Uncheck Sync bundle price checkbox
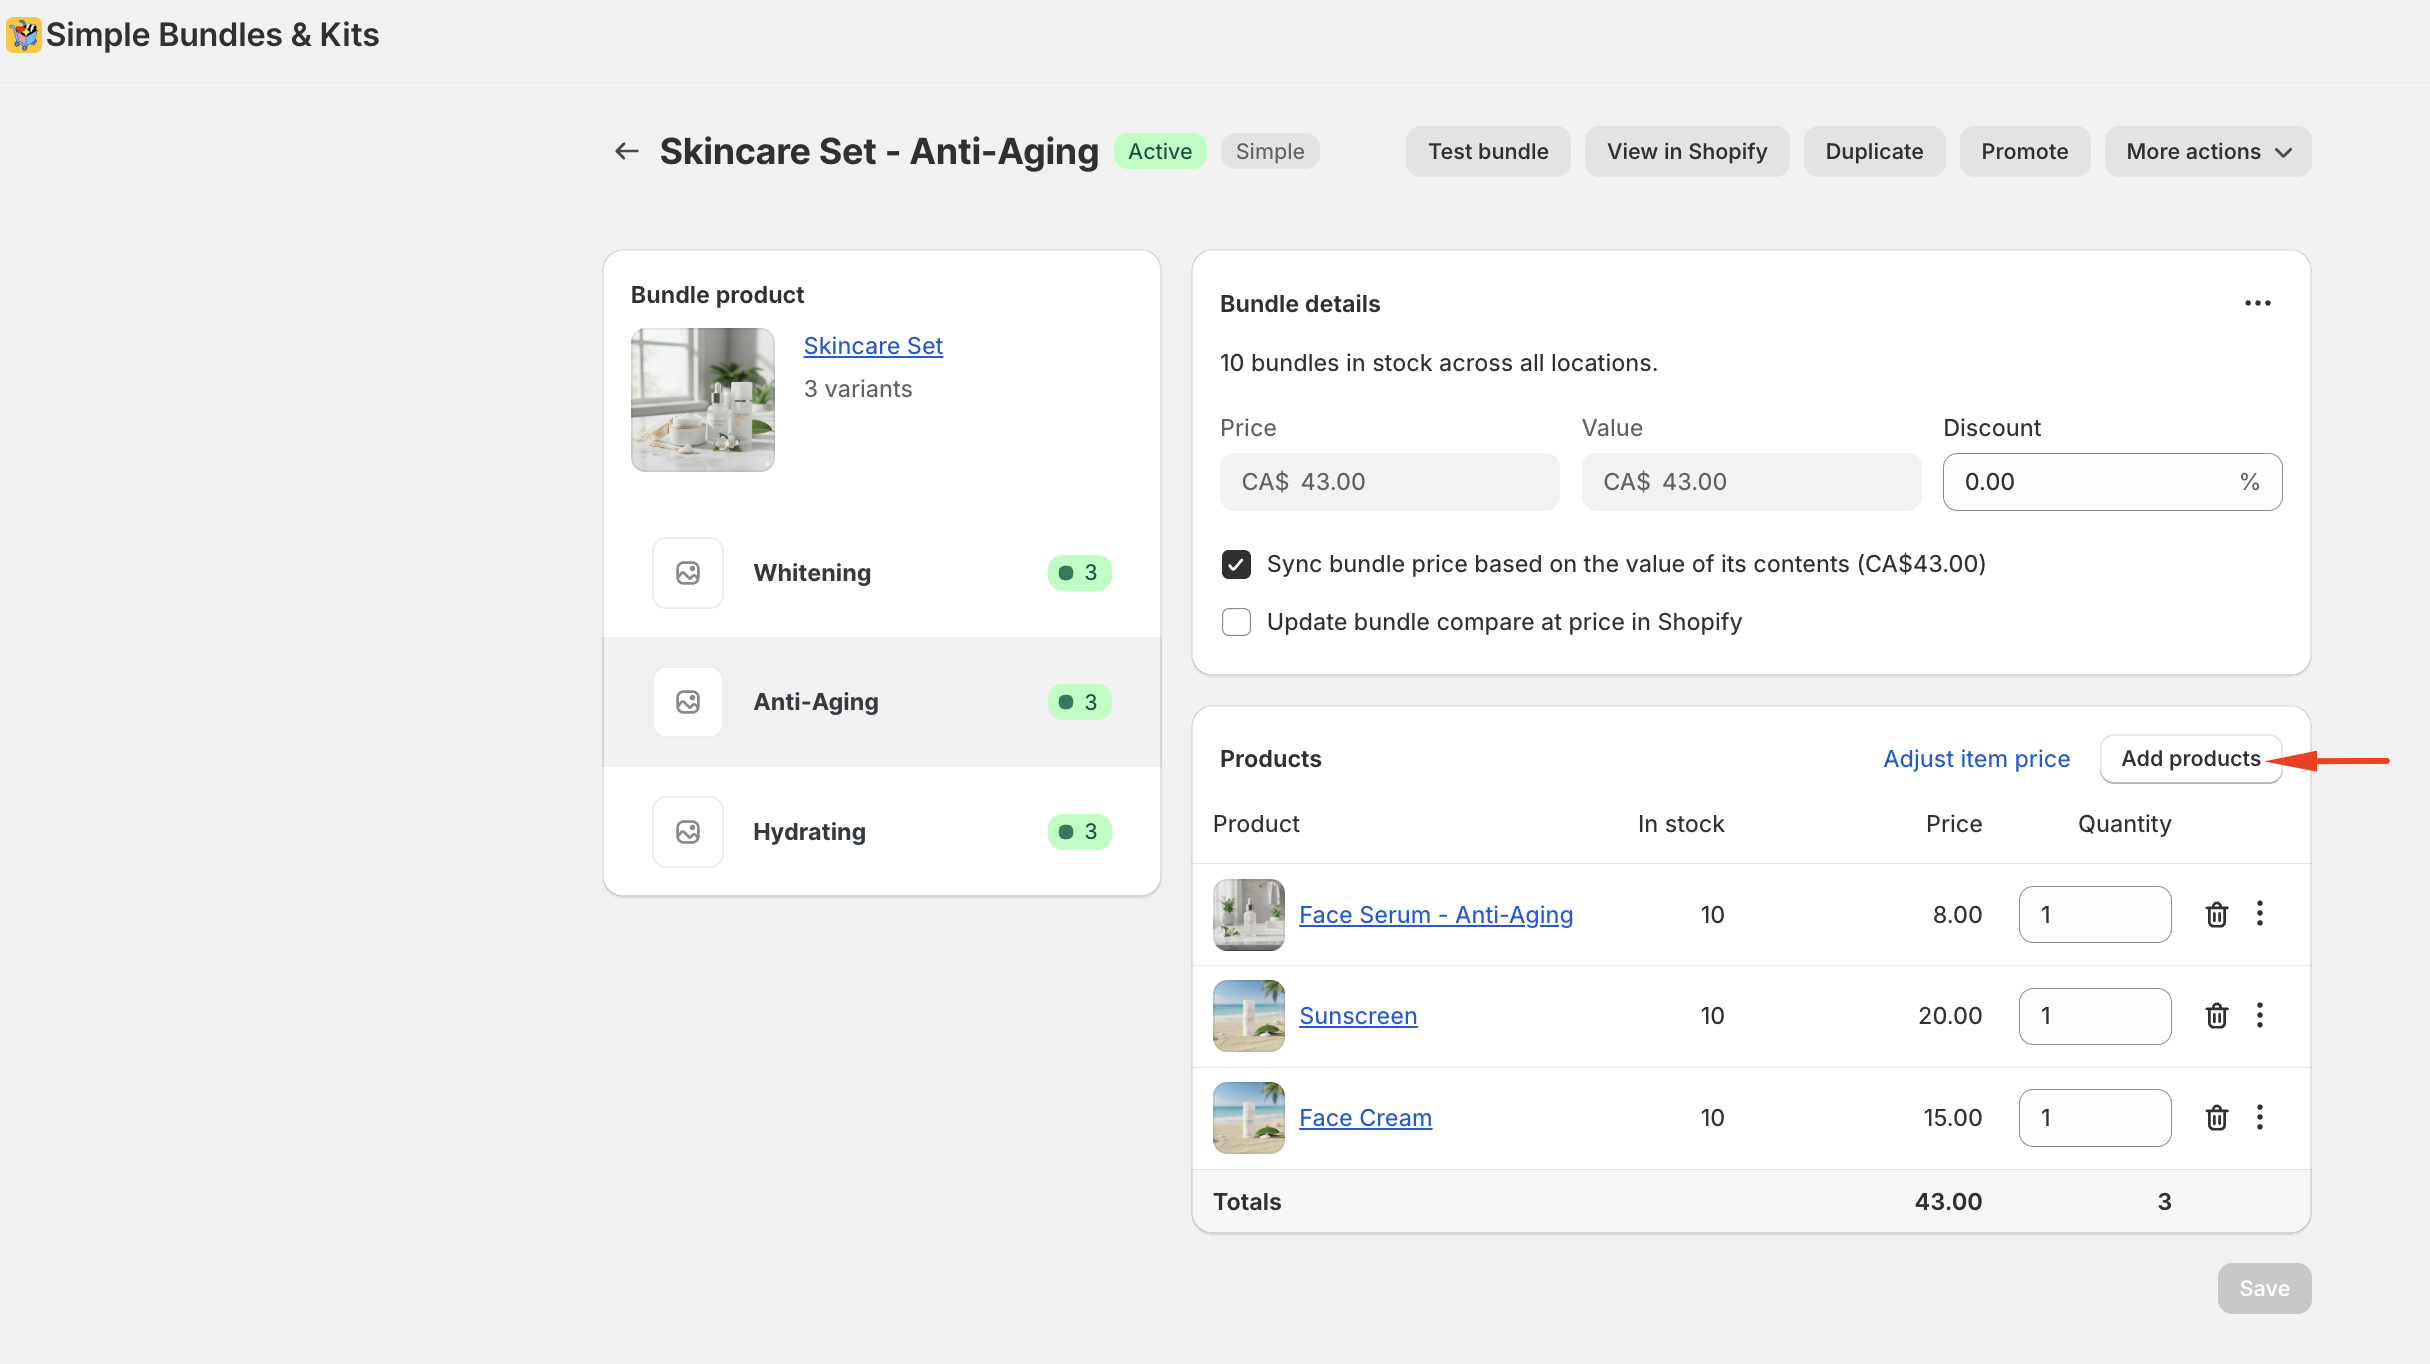The width and height of the screenshot is (2430, 1364). (x=1236, y=564)
